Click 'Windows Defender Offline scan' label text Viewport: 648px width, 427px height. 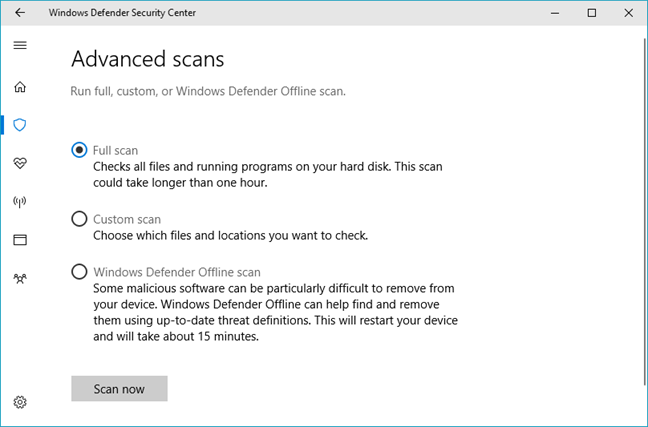click(177, 272)
